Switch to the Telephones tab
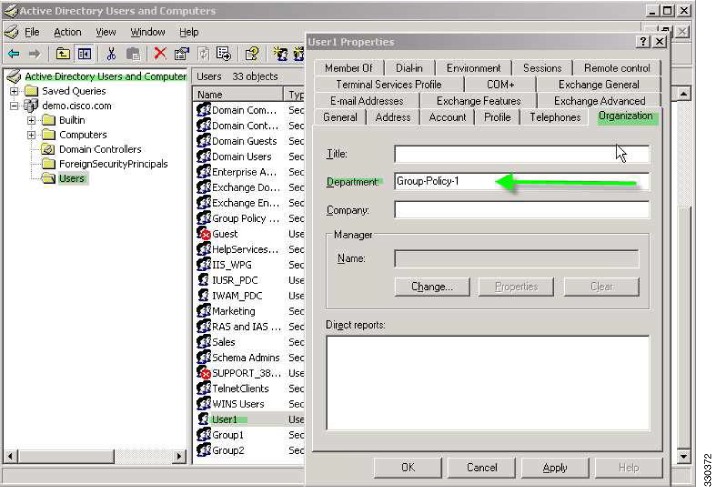 tap(555, 117)
